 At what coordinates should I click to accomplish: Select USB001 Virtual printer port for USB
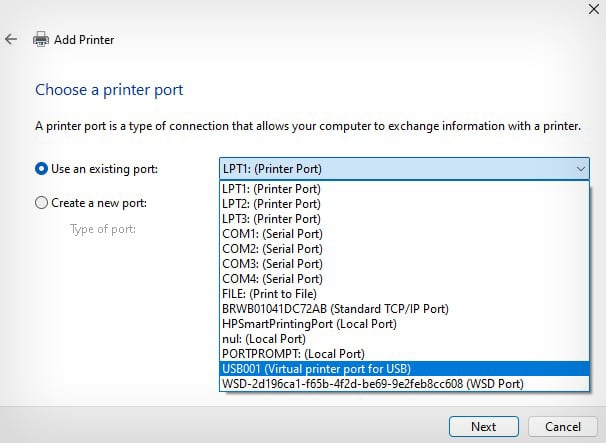316,369
